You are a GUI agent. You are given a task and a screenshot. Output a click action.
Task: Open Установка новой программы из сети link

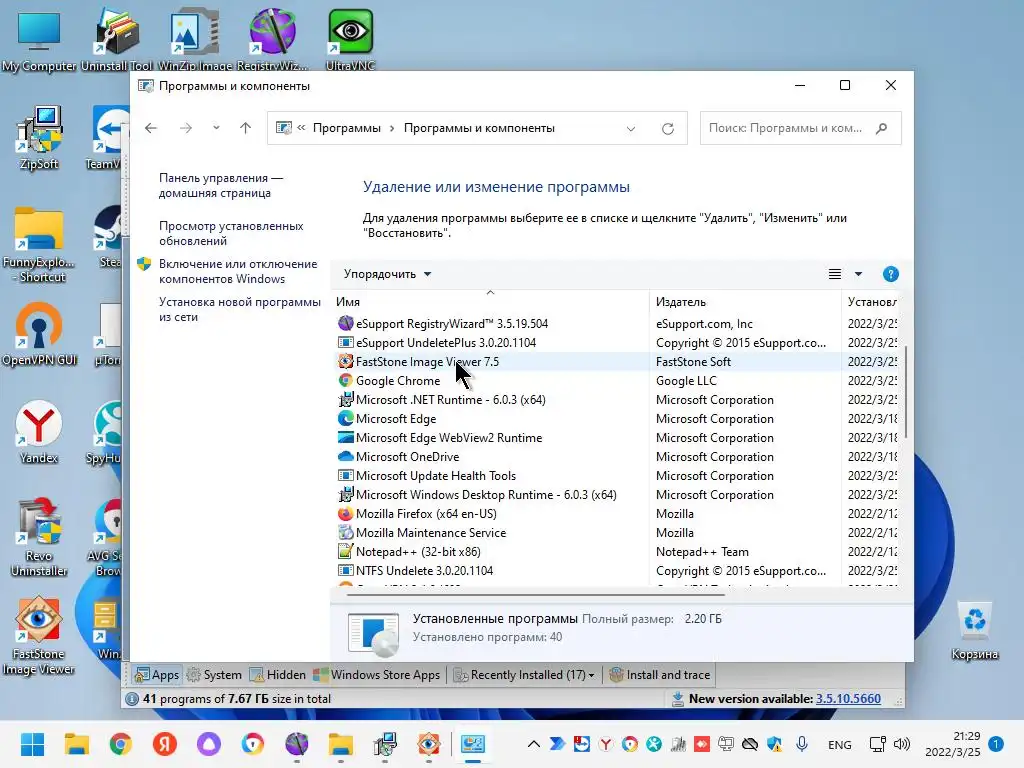click(240, 310)
